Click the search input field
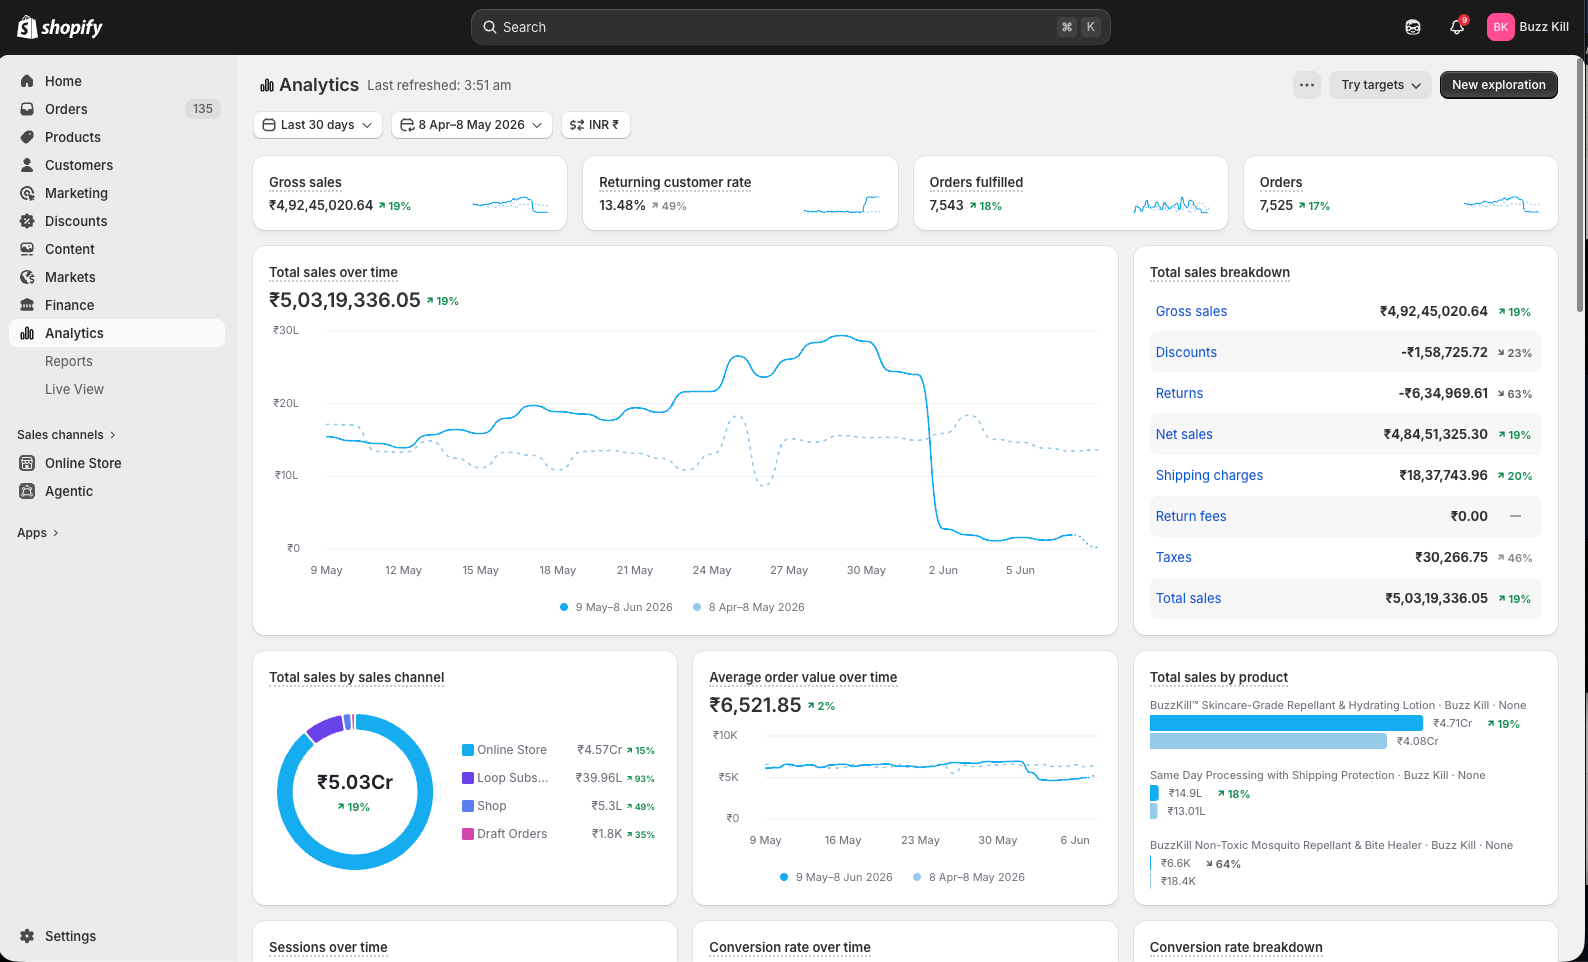The image size is (1588, 962). pos(790,27)
